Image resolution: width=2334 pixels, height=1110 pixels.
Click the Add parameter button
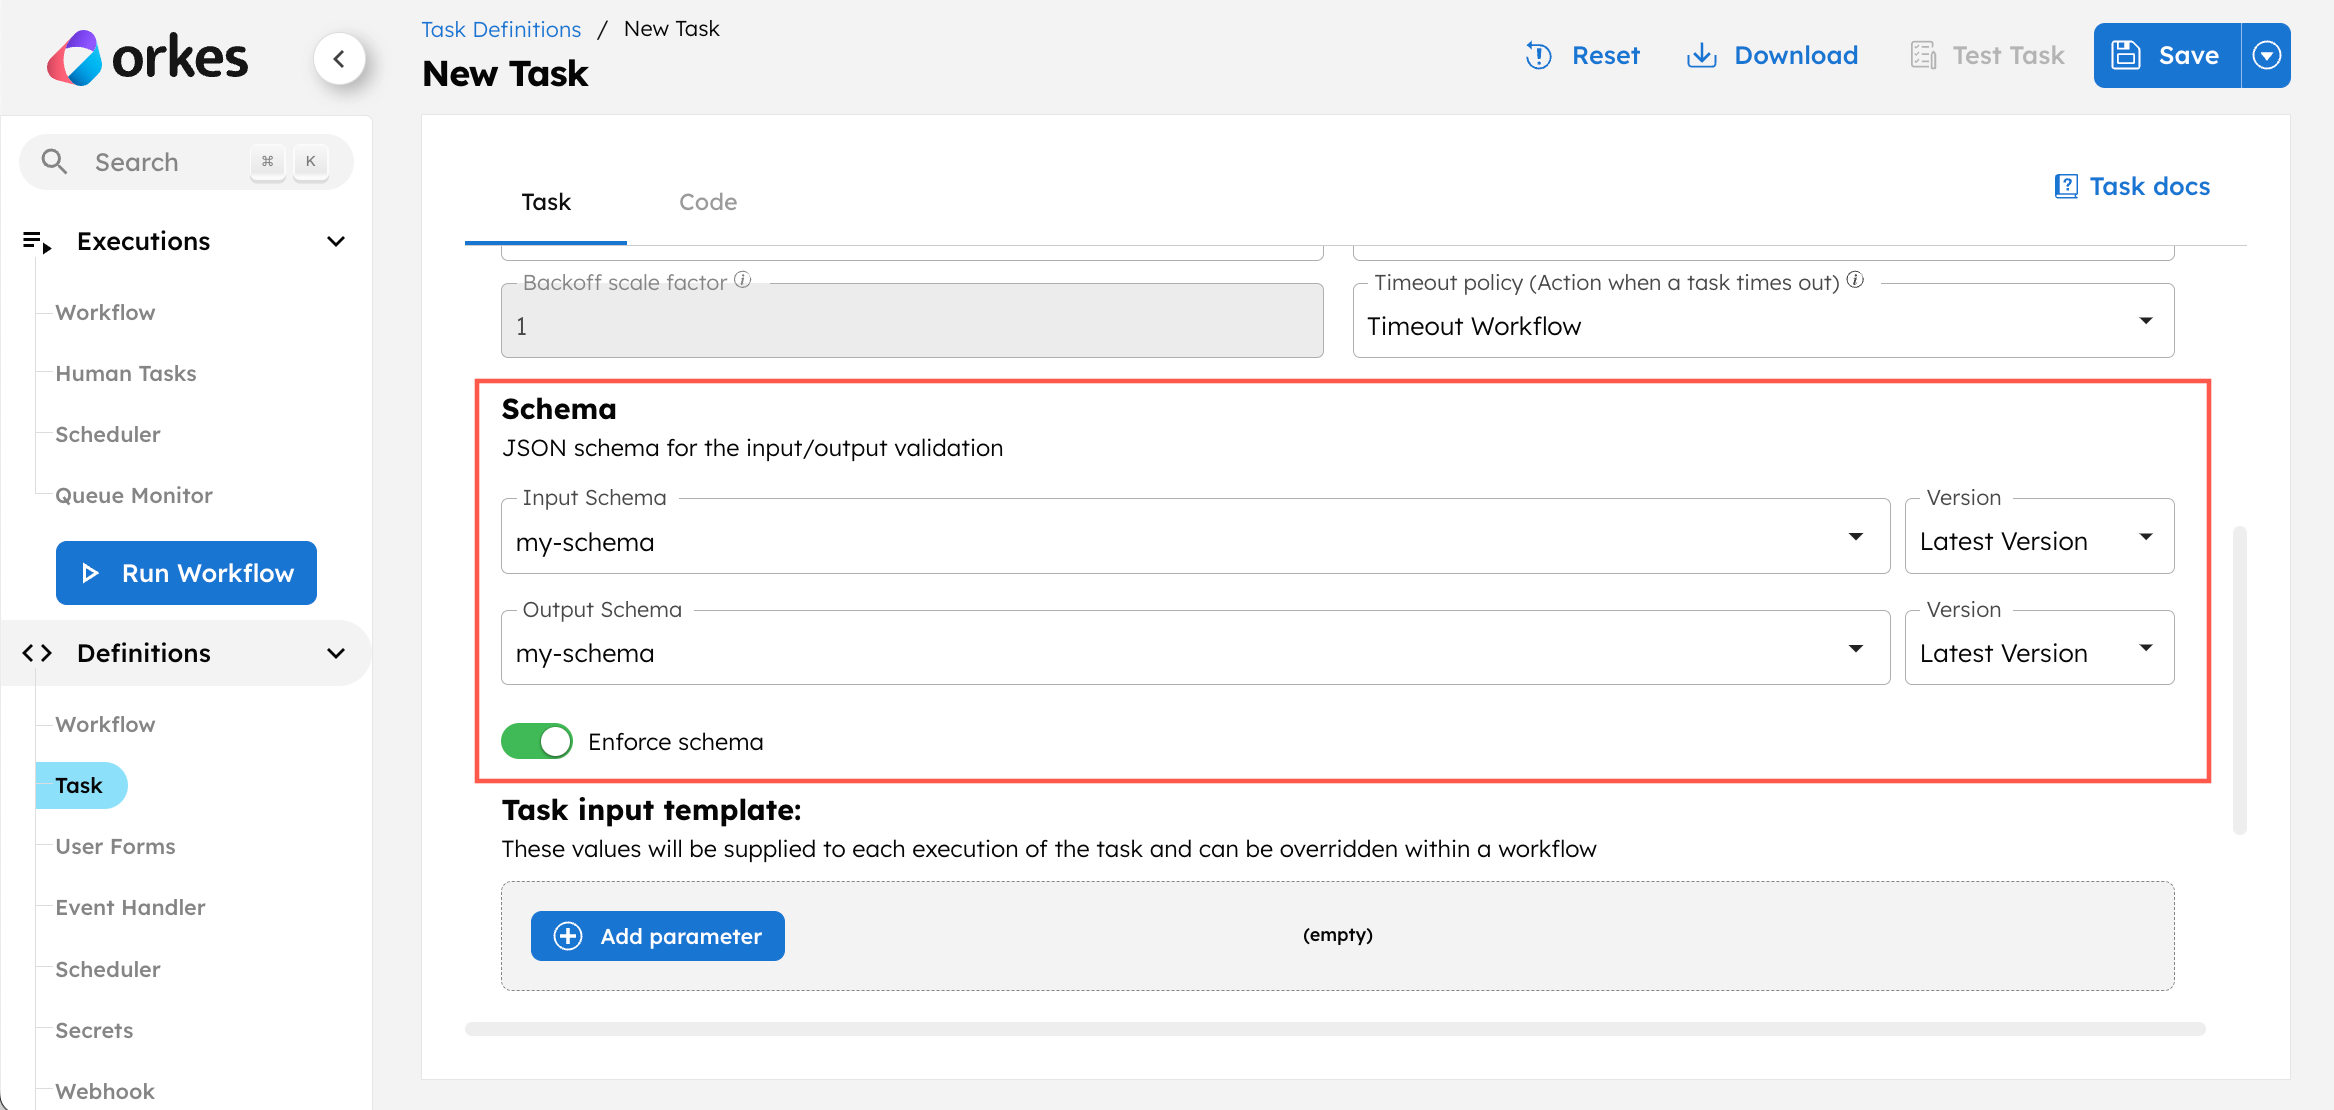point(659,934)
